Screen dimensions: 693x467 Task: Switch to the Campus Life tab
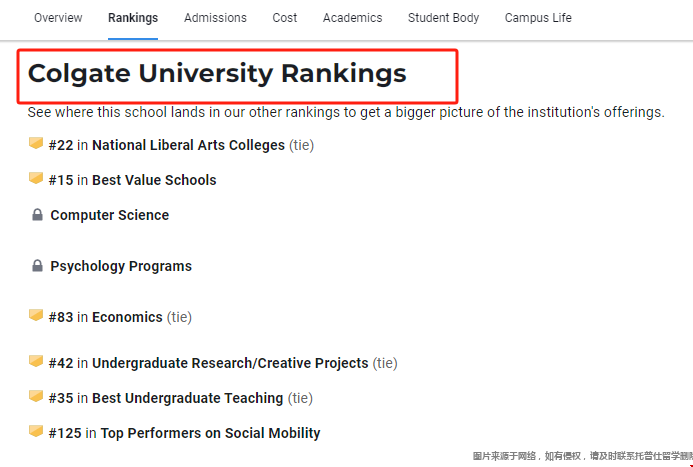[538, 18]
